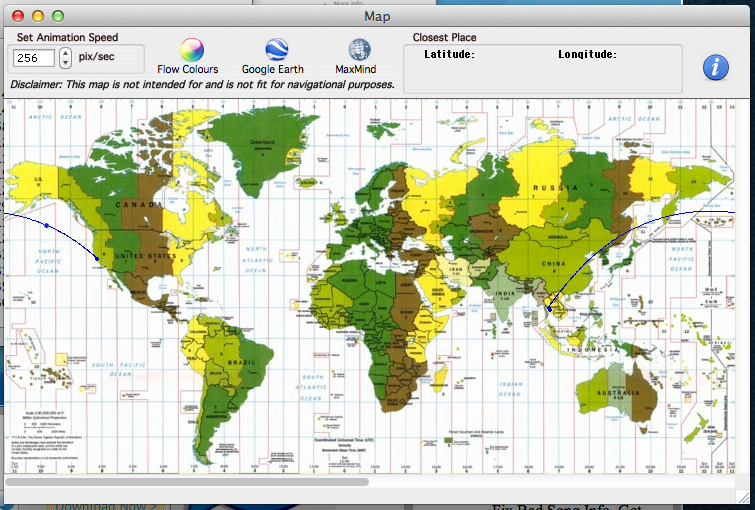This screenshot has height=510, width=755.
Task: Click the blue midpoint marker over Pacific
Action: point(47,226)
